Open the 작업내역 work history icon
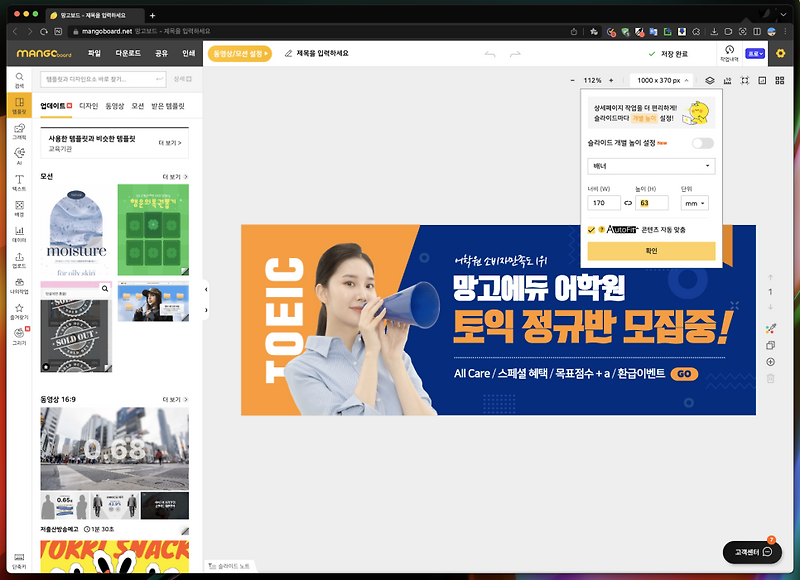This screenshot has width=800, height=580. click(730, 53)
